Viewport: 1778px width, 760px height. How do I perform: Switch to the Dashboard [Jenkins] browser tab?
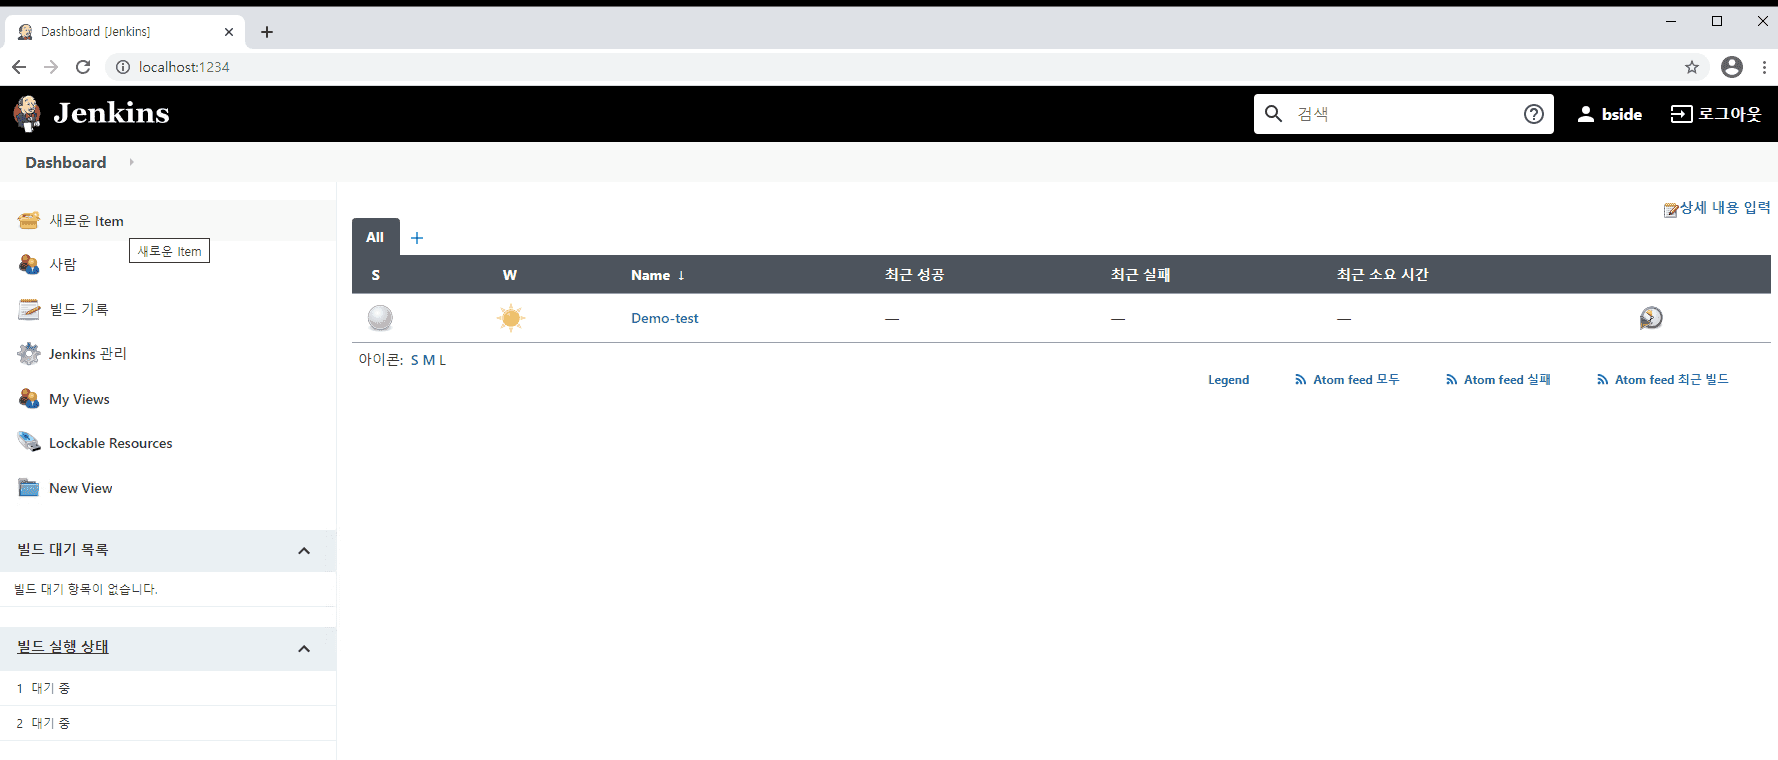[x=124, y=31]
